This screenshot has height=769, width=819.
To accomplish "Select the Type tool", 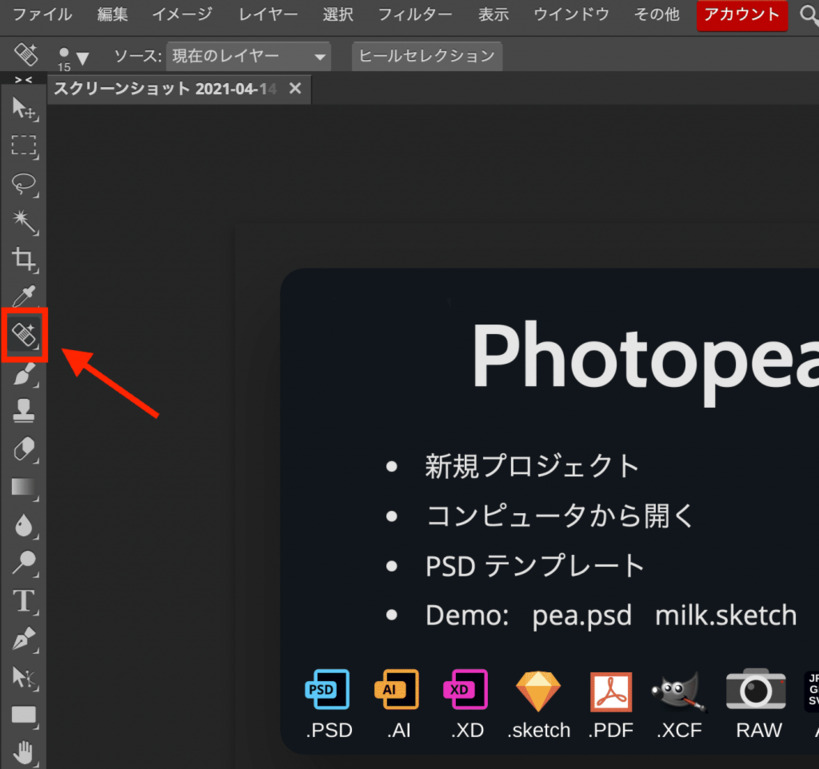I will [24, 601].
